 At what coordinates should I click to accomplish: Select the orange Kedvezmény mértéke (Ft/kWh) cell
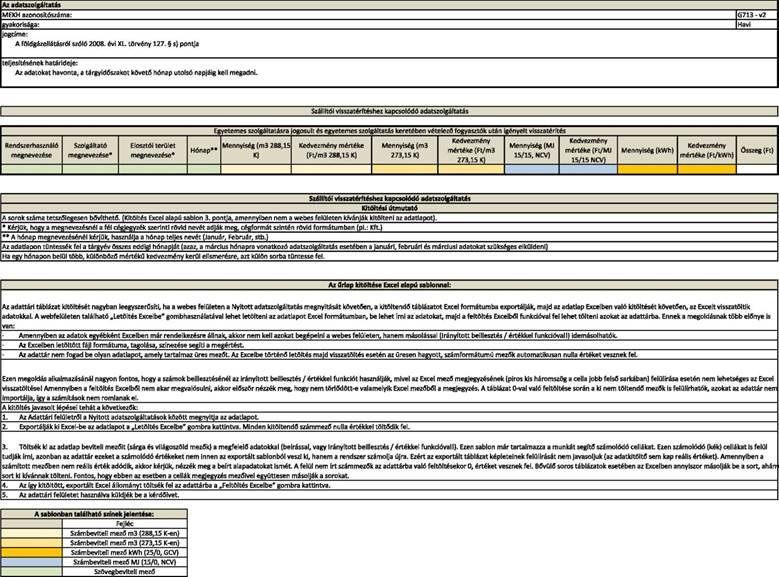click(706, 169)
